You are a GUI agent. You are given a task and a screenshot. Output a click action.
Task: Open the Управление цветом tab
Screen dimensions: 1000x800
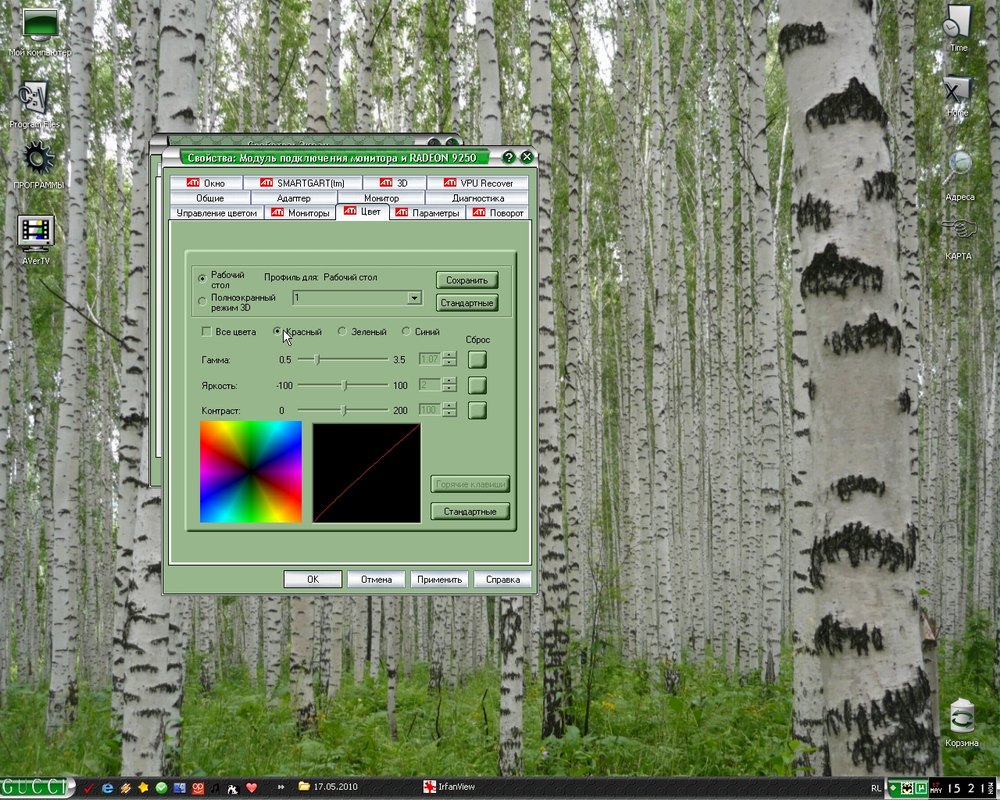(x=216, y=213)
